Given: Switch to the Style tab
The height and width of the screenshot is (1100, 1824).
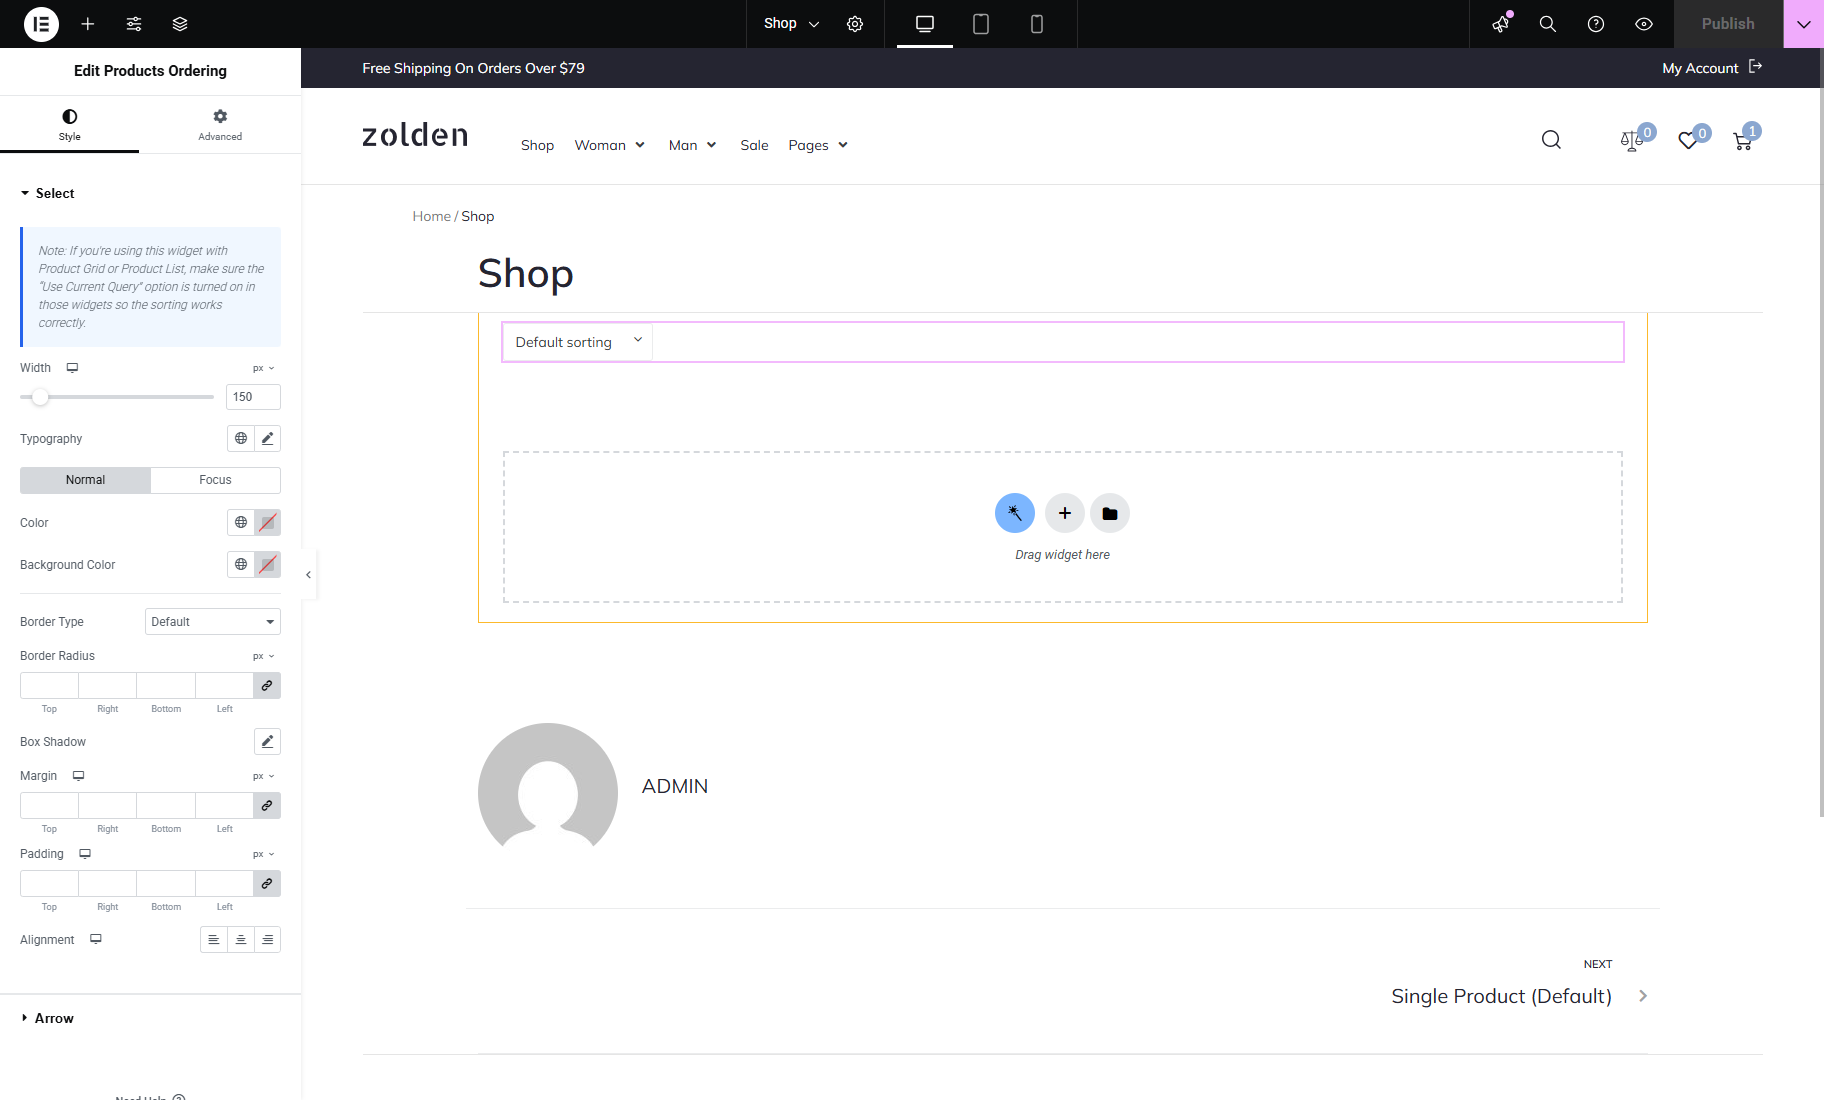Looking at the screenshot, I should pyautogui.click(x=69, y=124).
